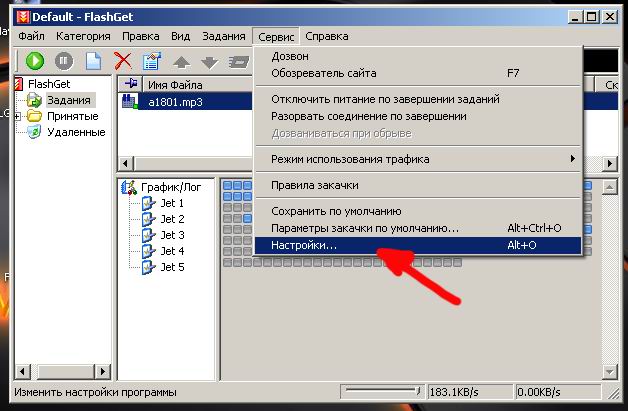This screenshot has height=411, width=628.
Task: Select Удаленные recycle folder
Action: pos(76,132)
